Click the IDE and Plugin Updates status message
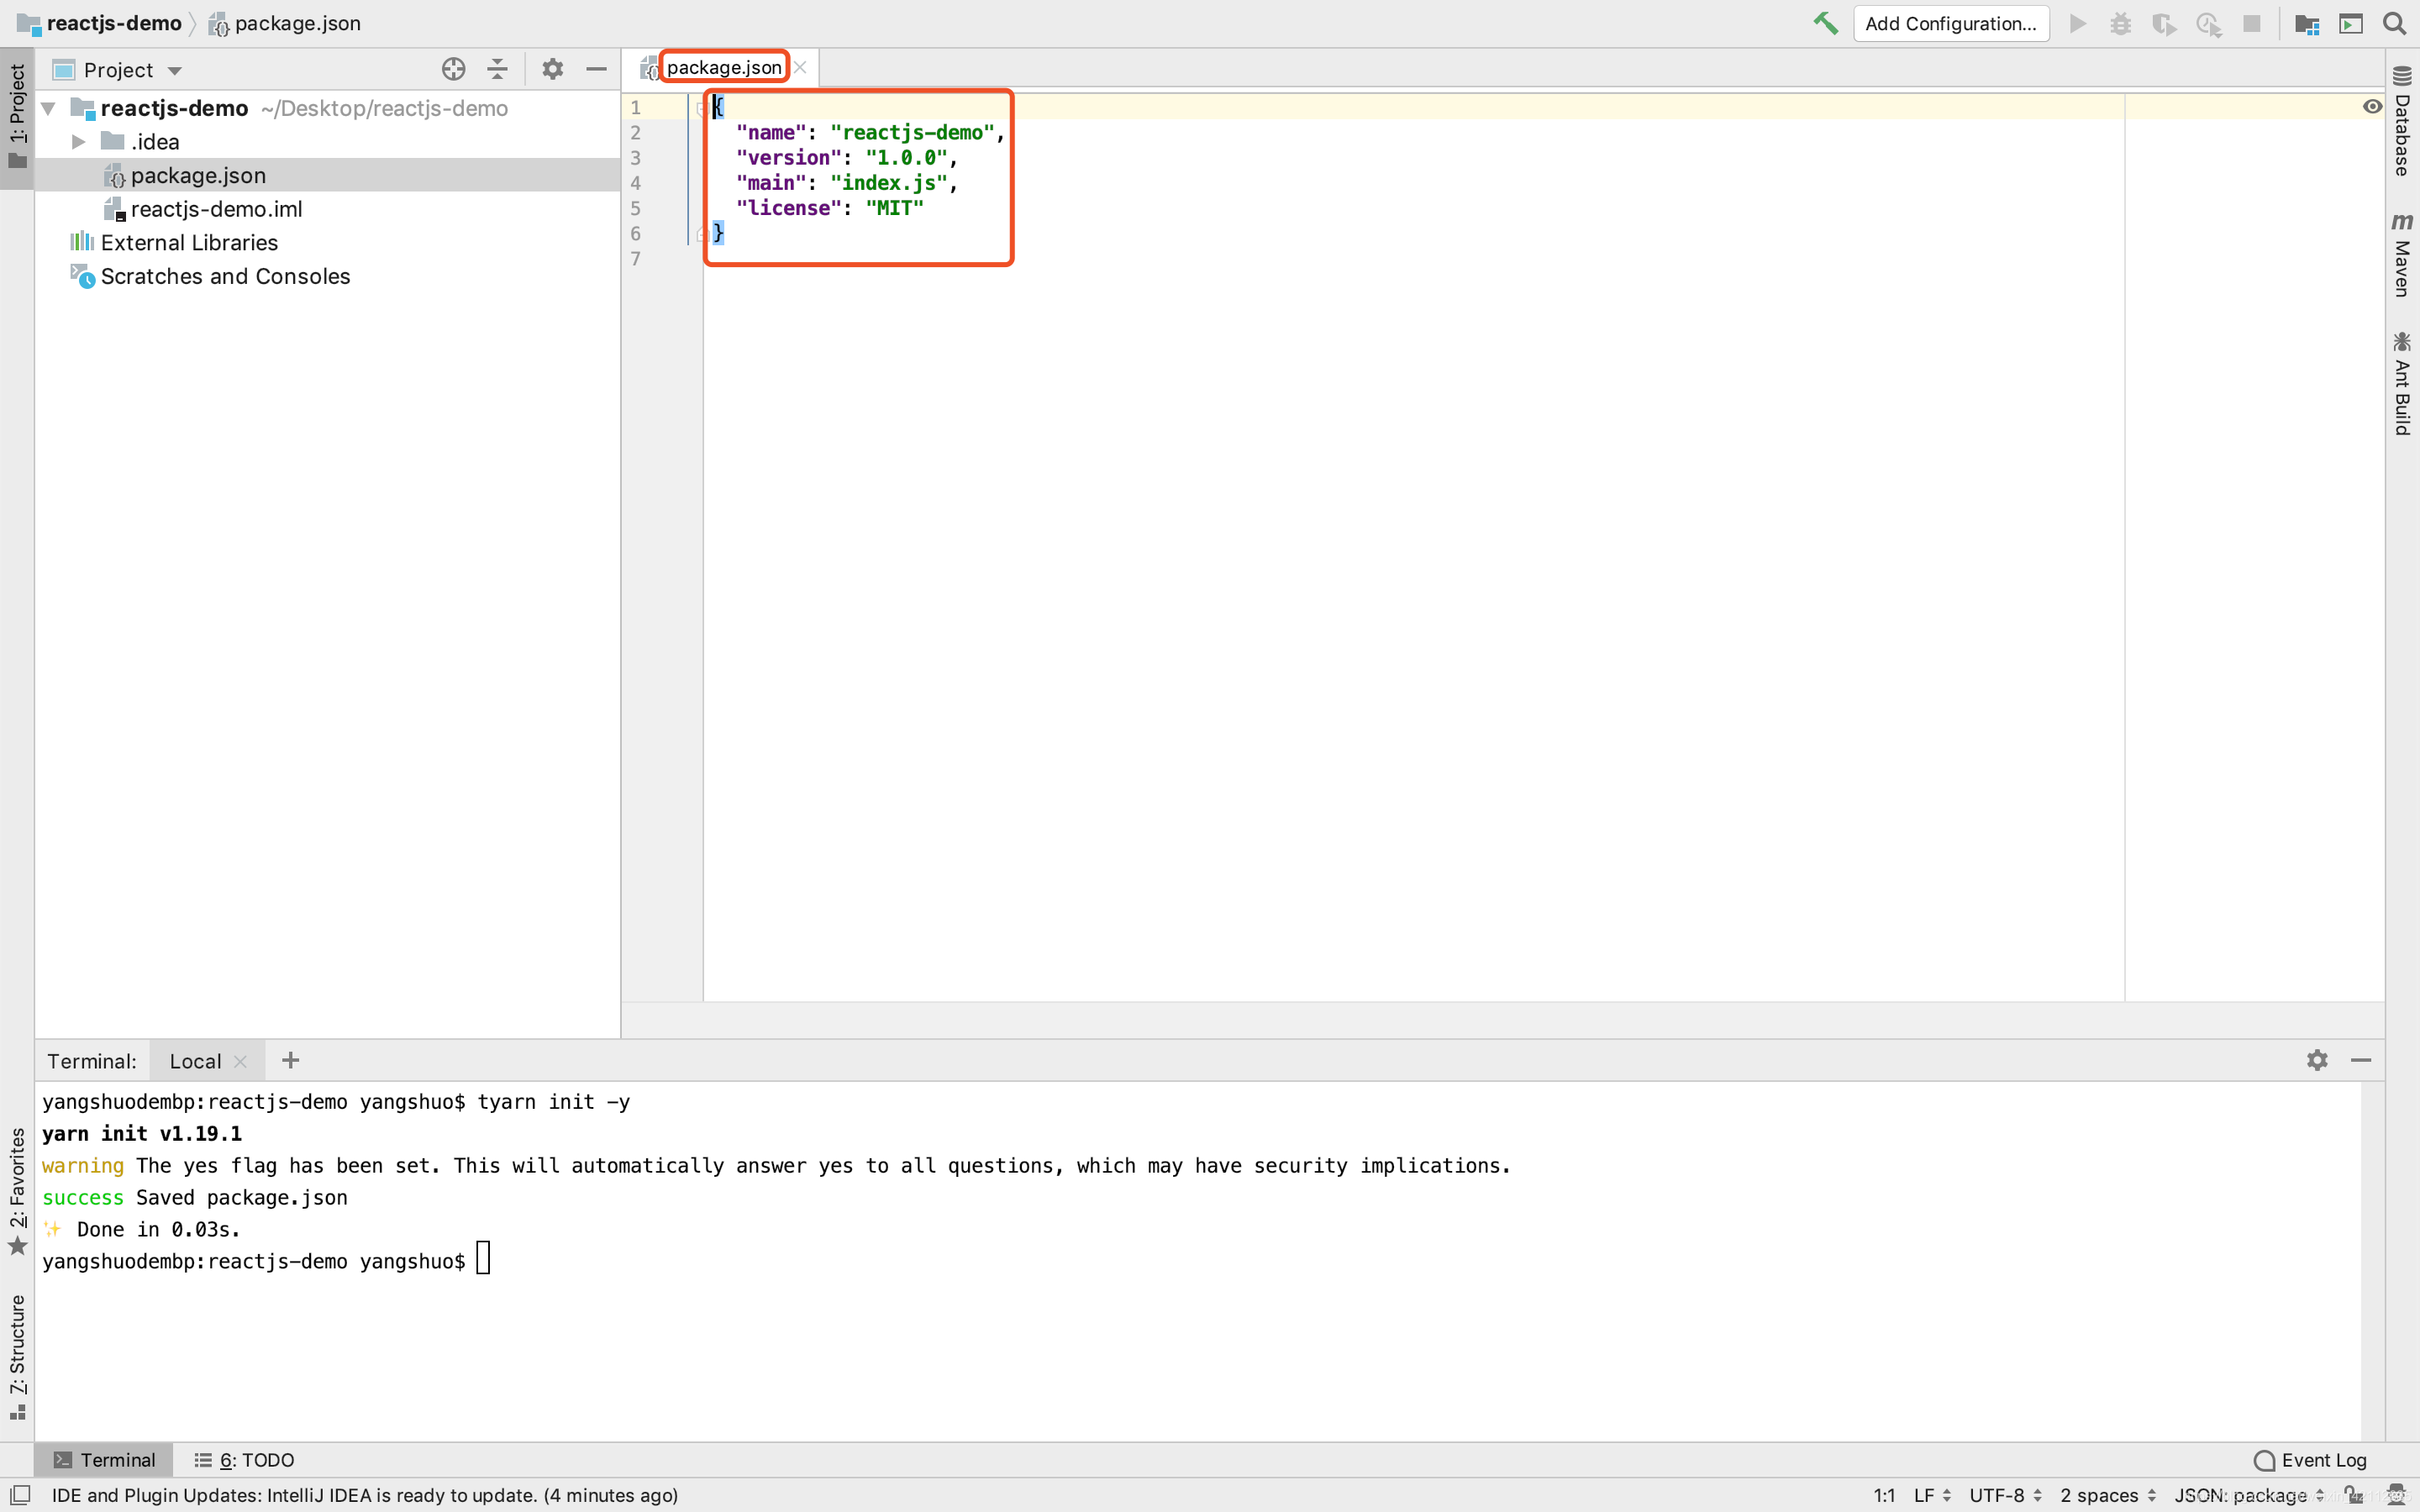The image size is (2420, 1512). click(x=365, y=1495)
